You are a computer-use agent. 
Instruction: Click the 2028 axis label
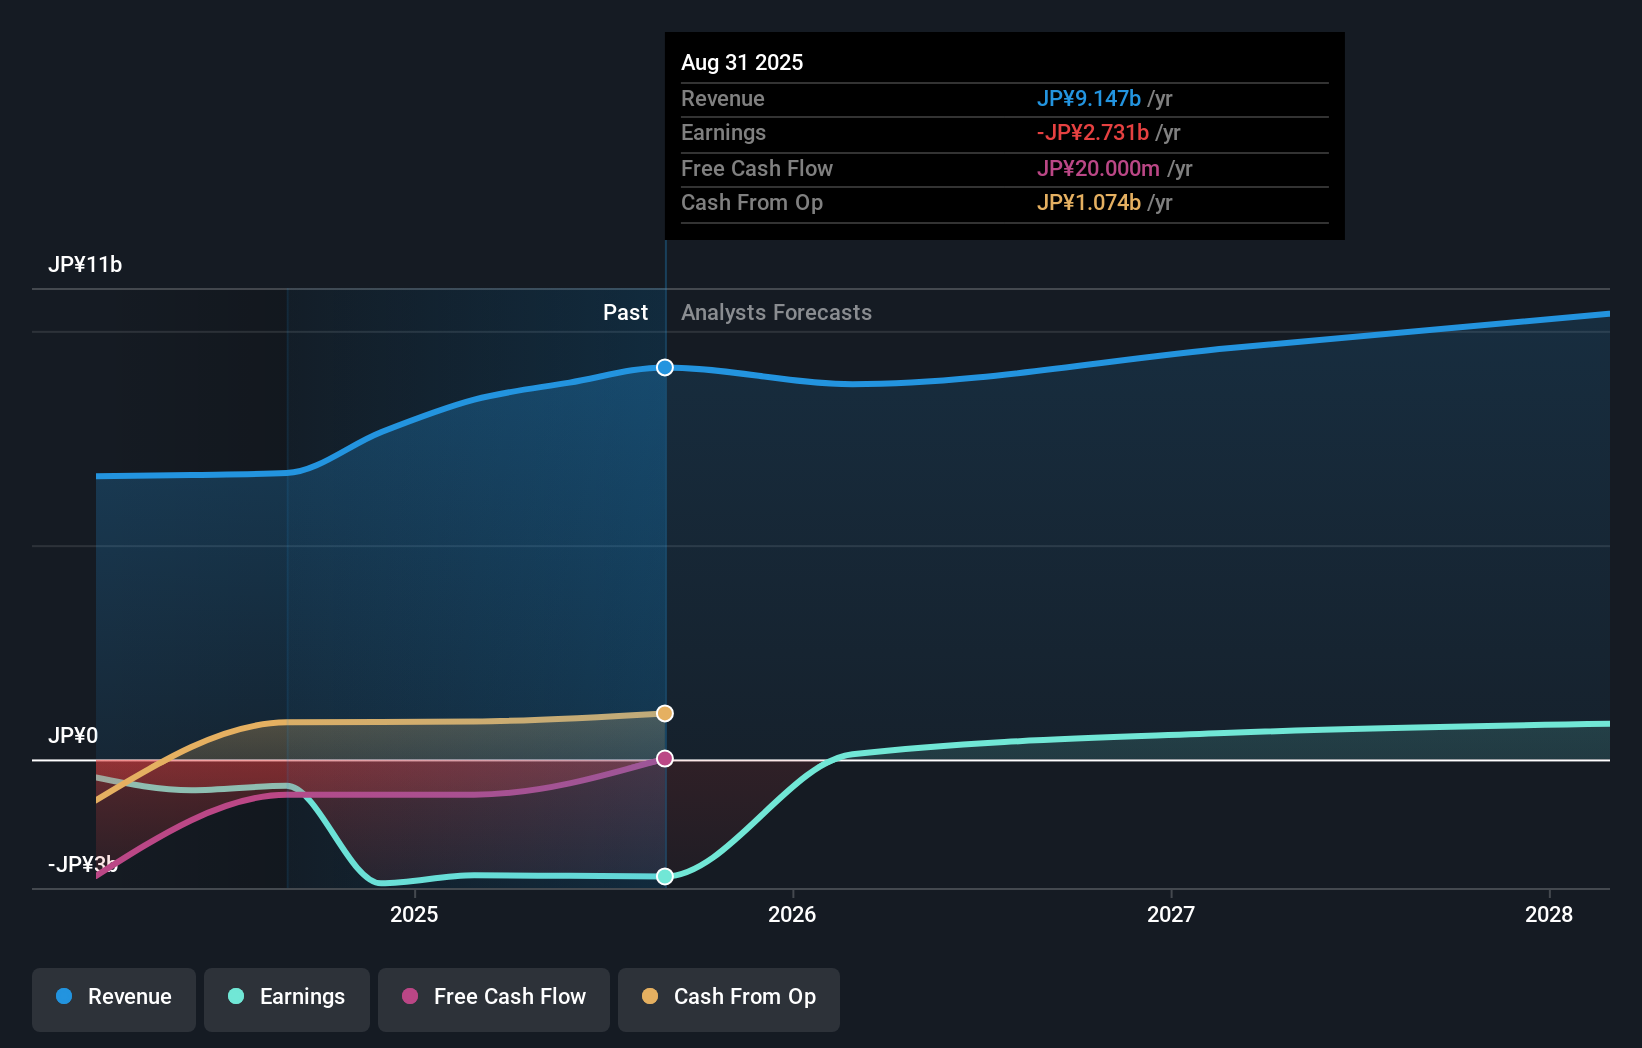click(x=1549, y=914)
